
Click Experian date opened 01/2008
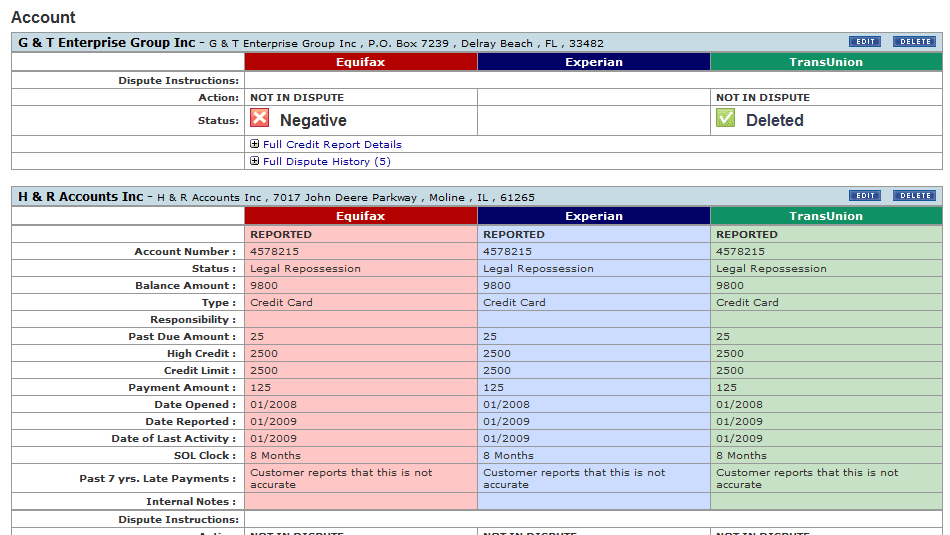(x=506, y=404)
